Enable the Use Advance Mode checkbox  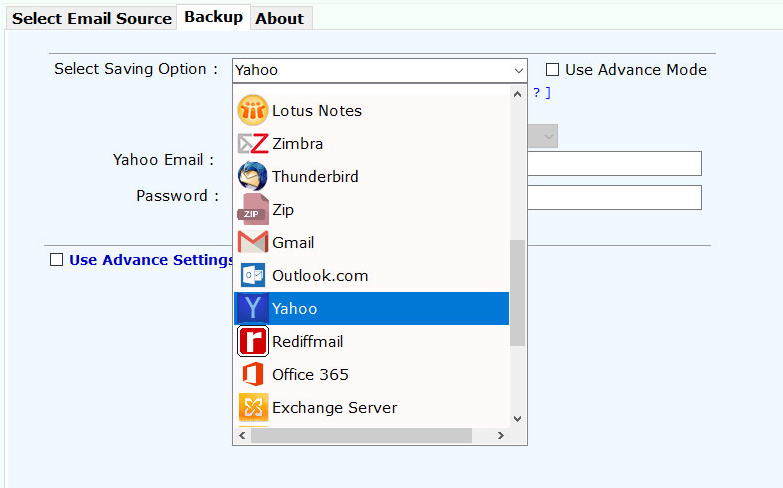click(x=552, y=70)
